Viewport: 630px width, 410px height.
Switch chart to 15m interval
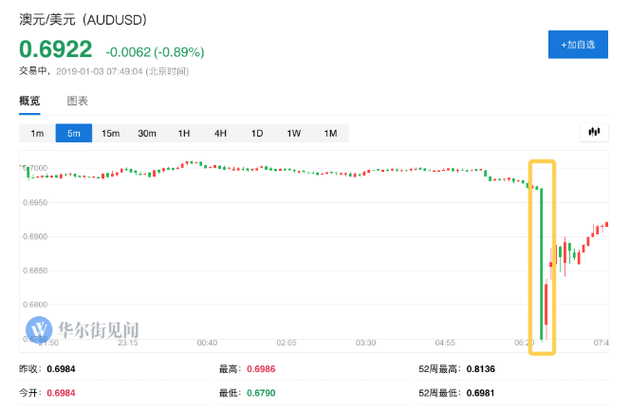point(110,133)
